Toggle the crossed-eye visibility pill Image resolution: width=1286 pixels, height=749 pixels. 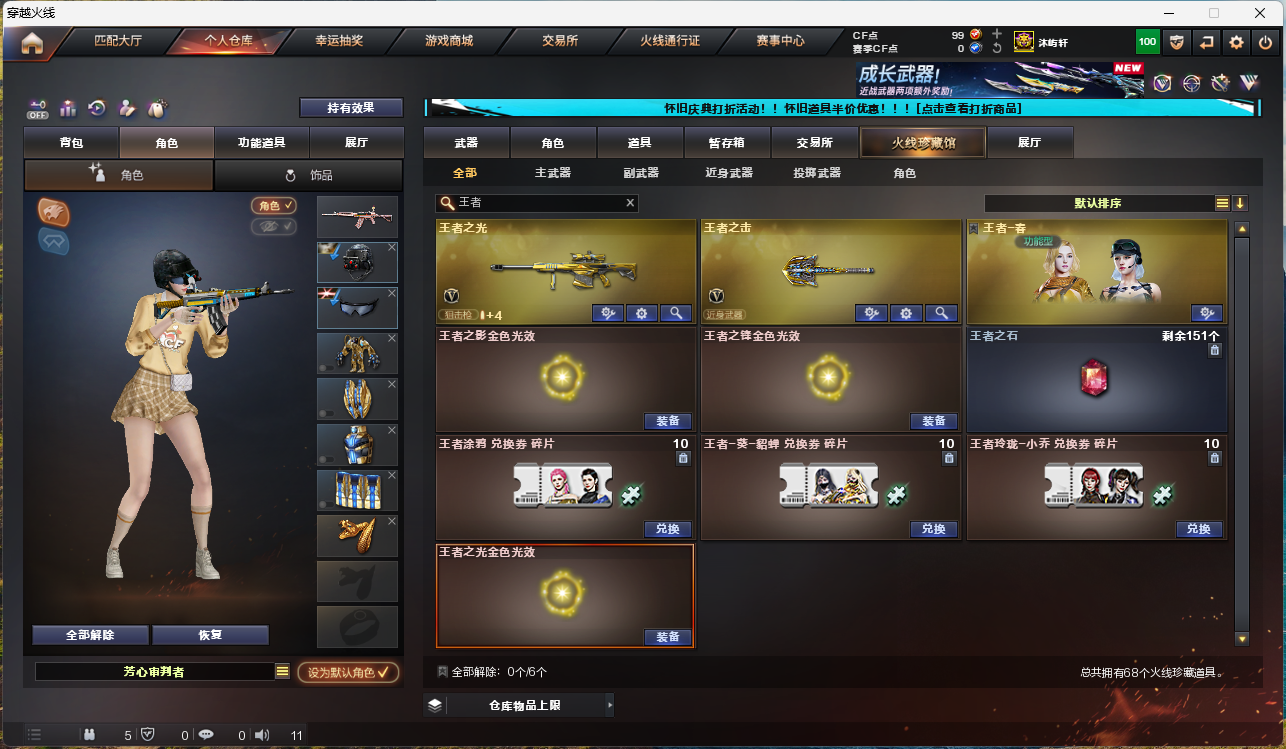pyautogui.click(x=274, y=226)
